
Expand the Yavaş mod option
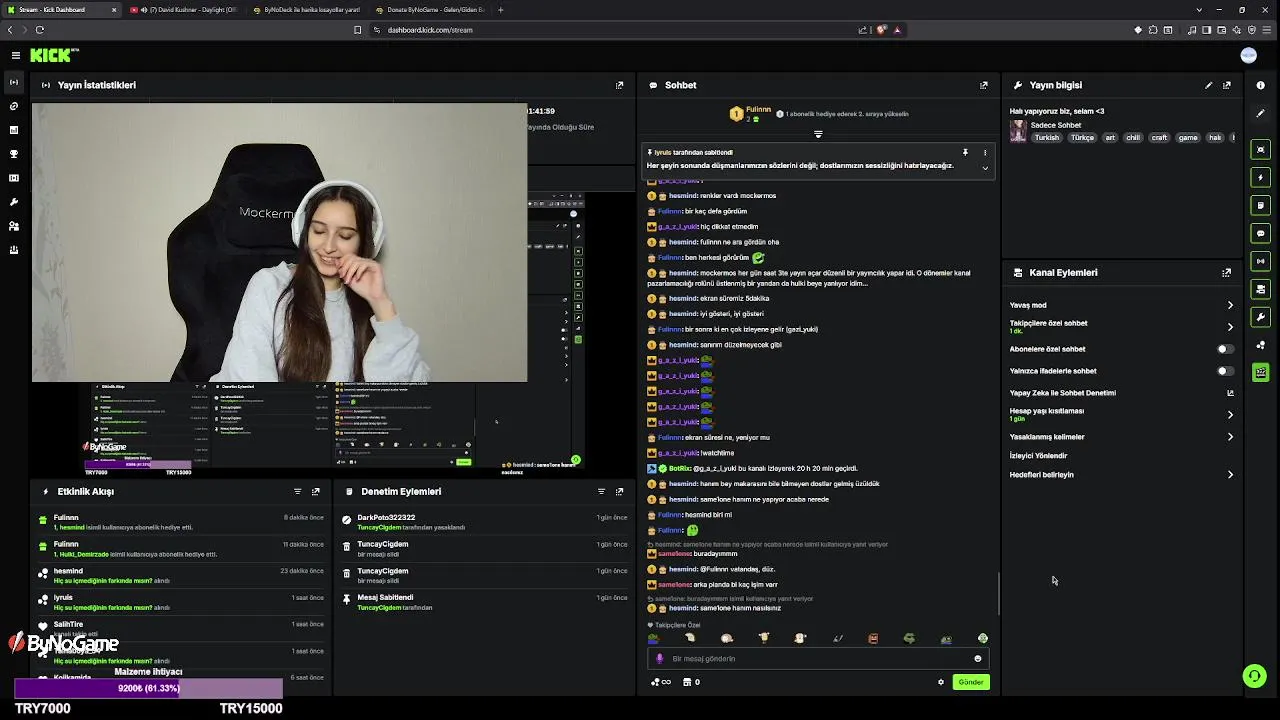tap(1230, 305)
